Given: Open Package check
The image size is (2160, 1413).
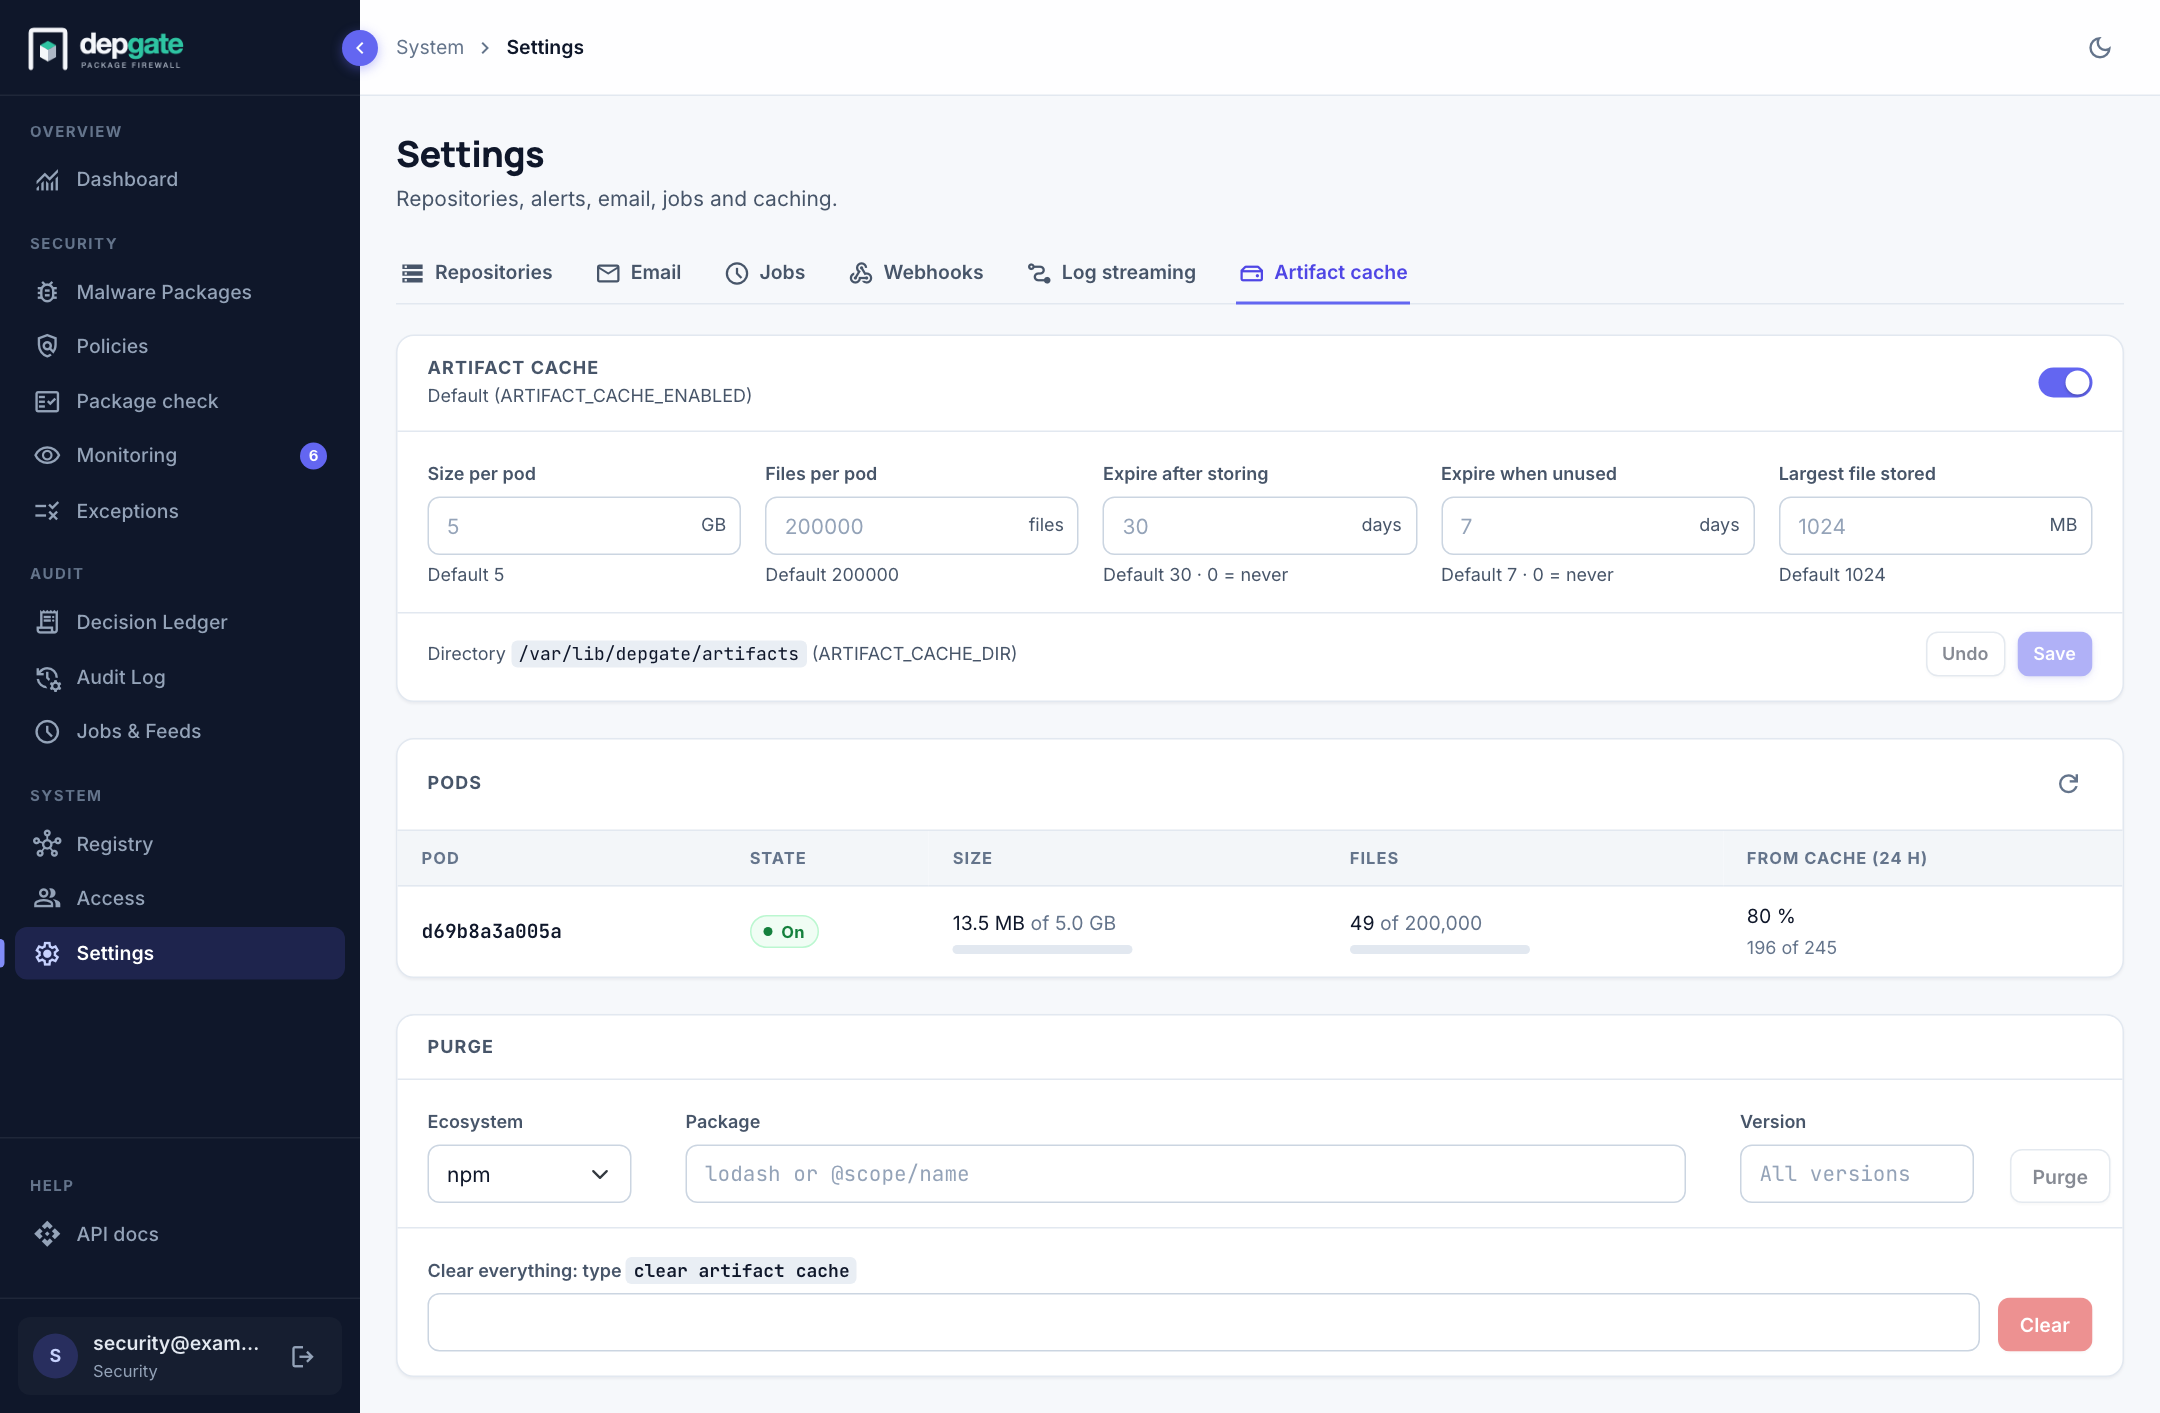Looking at the screenshot, I should click(x=180, y=401).
